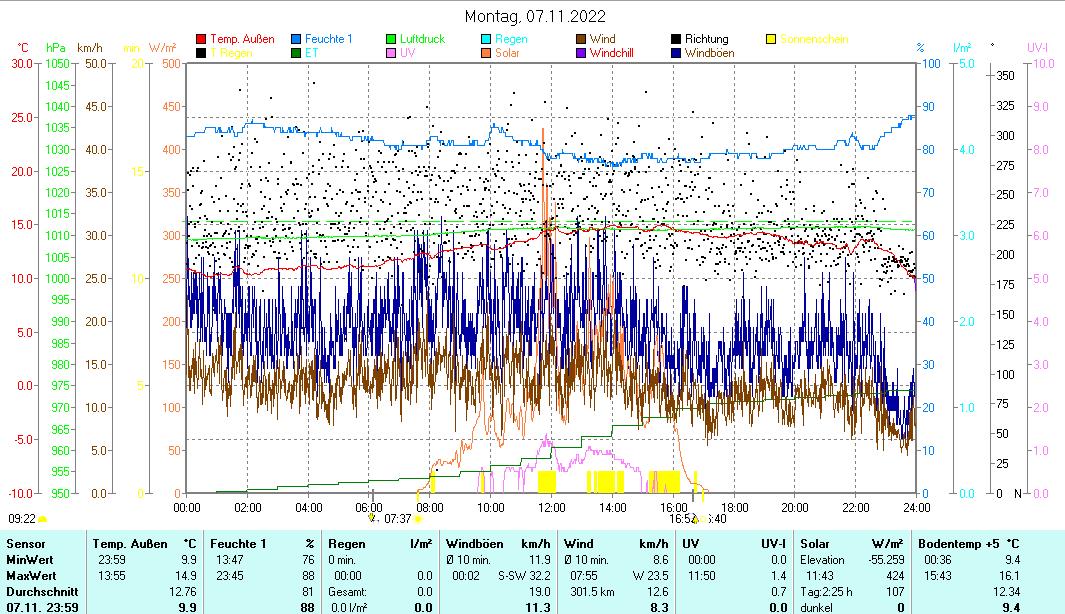The height and width of the screenshot is (614, 1065).
Task: Click the '07:37' sunrise time label
Action: [x=398, y=519]
